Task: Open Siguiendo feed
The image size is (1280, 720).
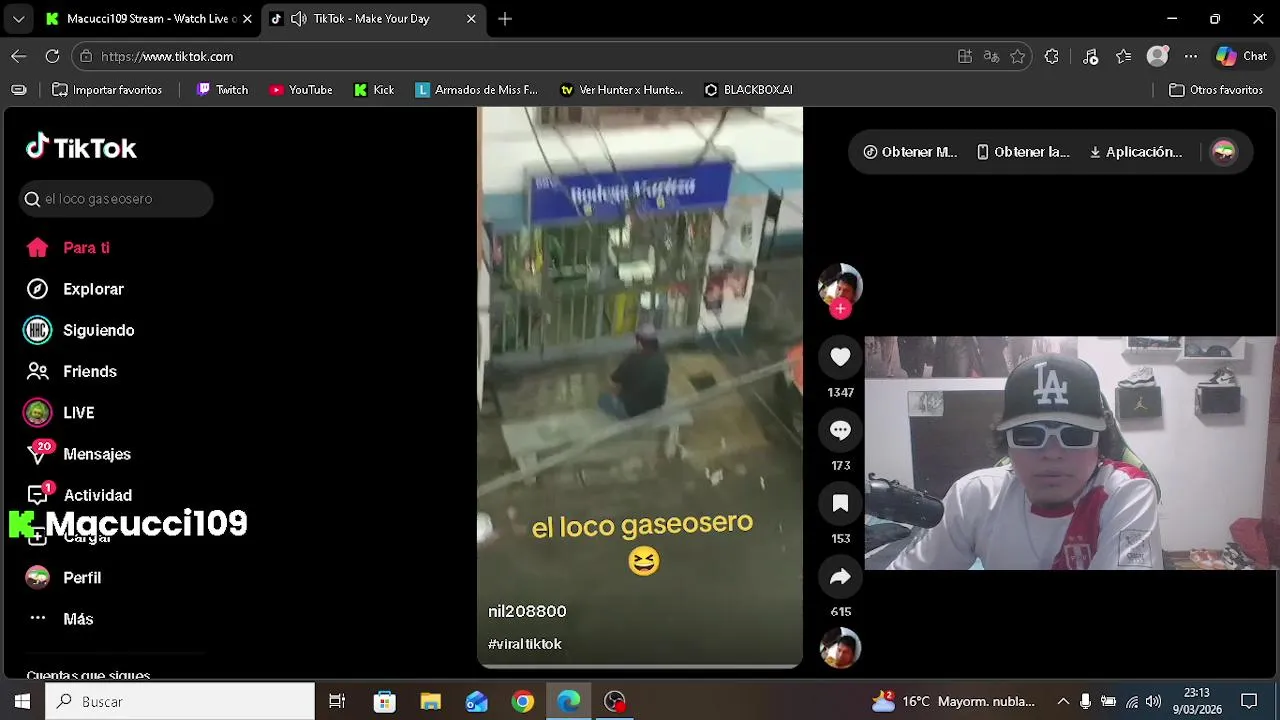Action: [80, 330]
